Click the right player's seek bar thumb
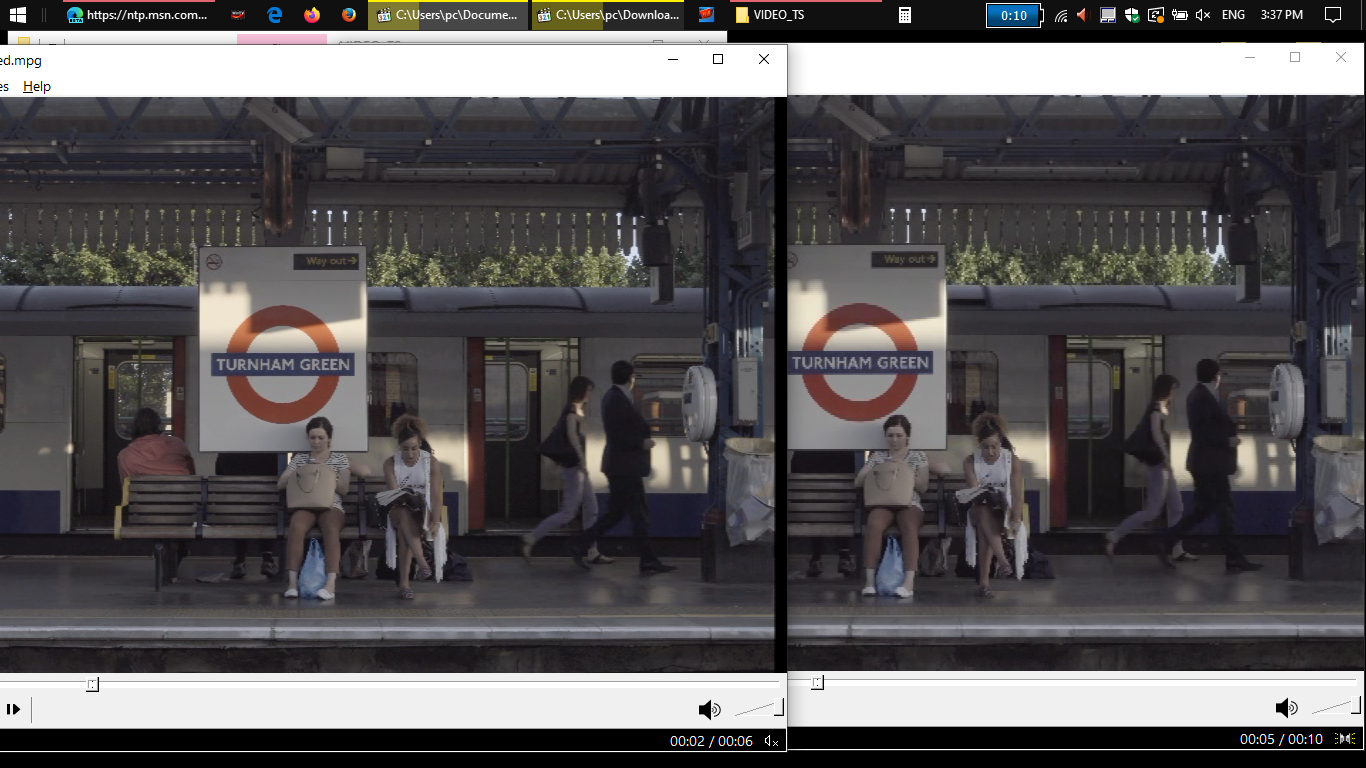This screenshot has width=1366, height=768. [817, 682]
